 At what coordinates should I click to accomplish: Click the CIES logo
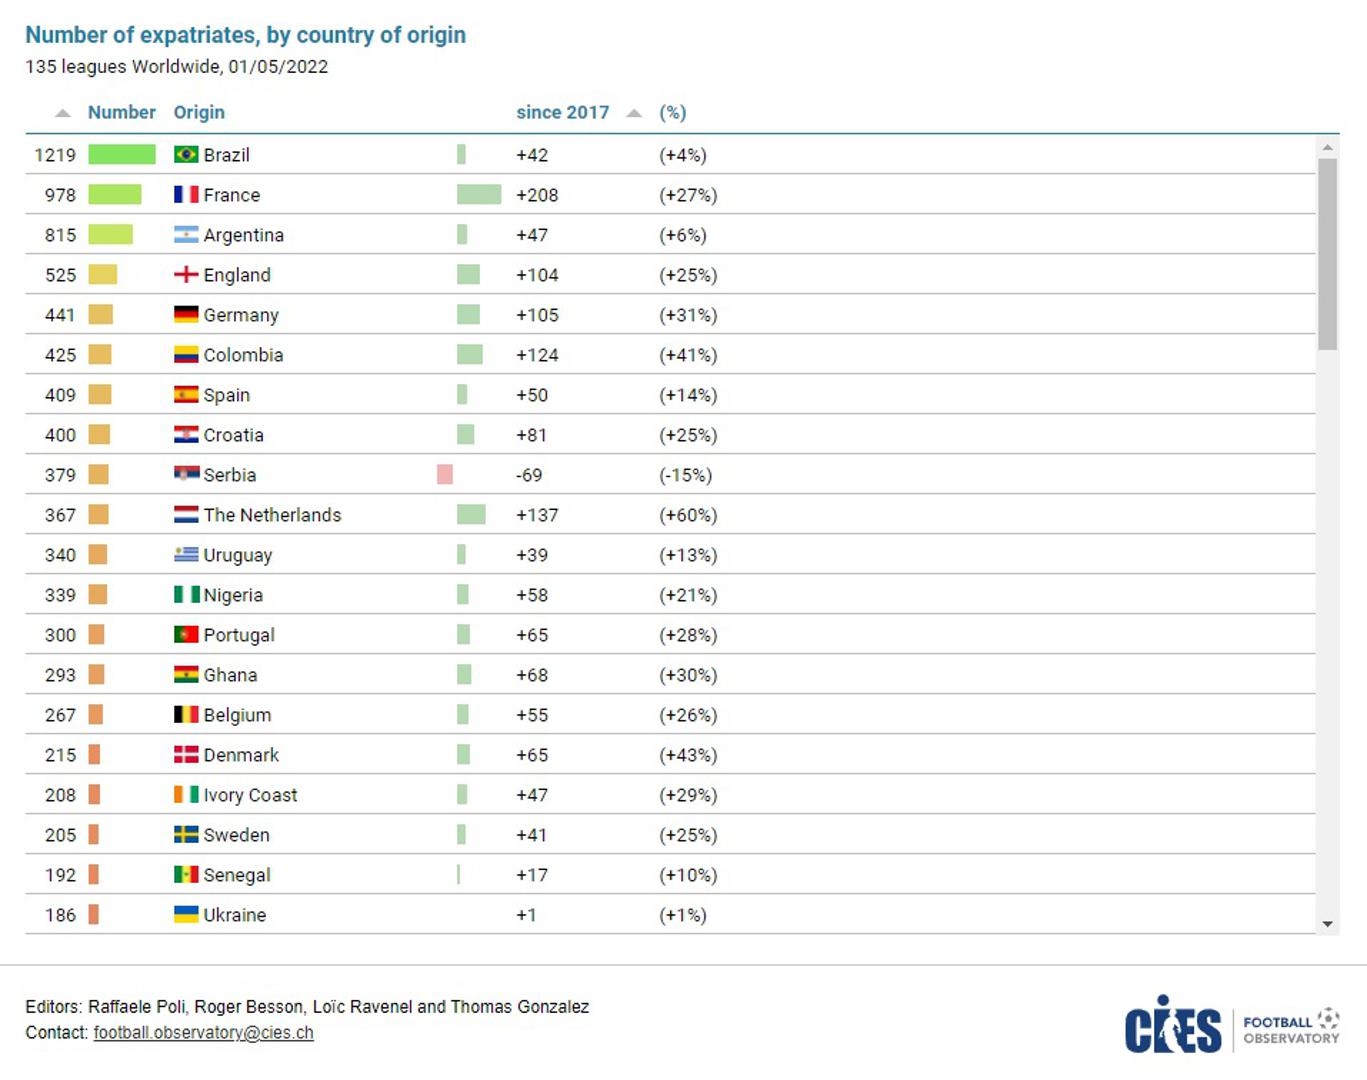coord(1173,1026)
